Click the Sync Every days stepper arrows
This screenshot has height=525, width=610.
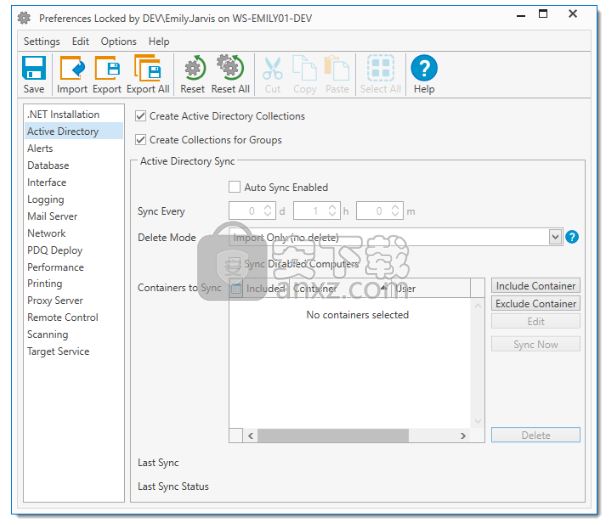point(267,211)
